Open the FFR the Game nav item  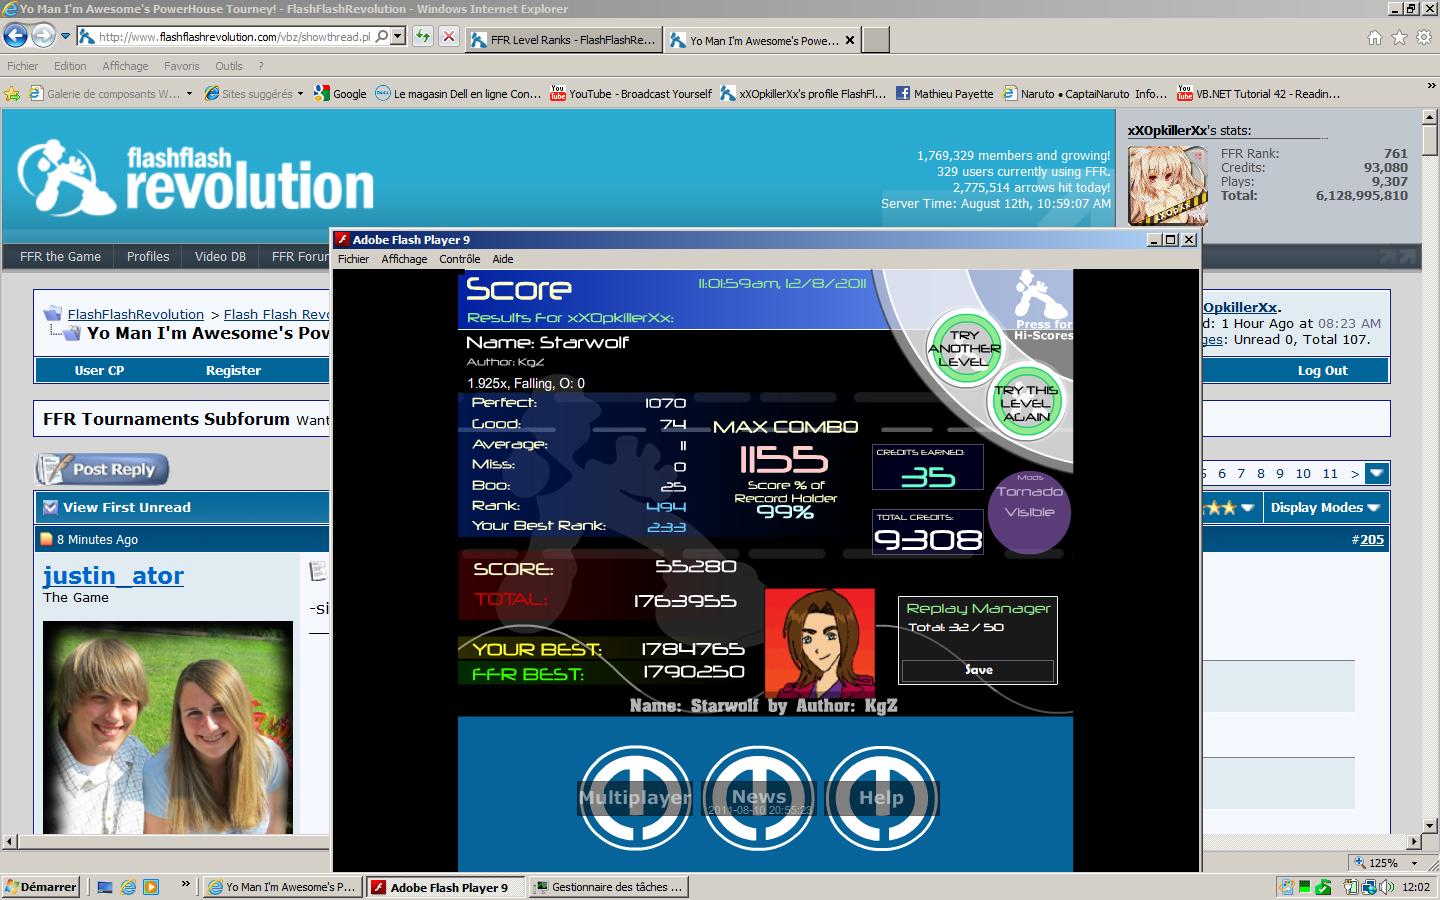click(60, 257)
